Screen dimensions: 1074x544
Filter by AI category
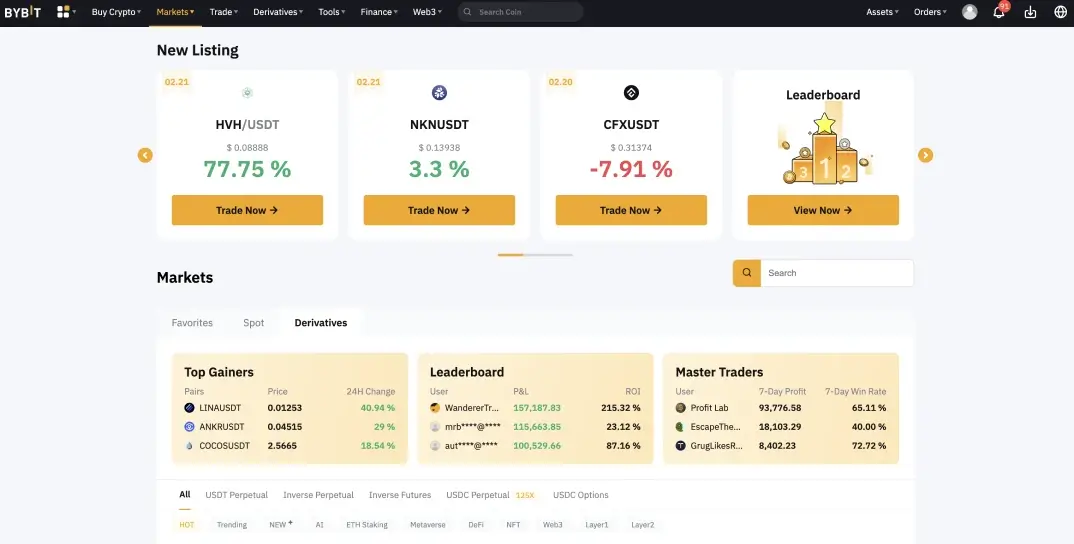coord(319,525)
